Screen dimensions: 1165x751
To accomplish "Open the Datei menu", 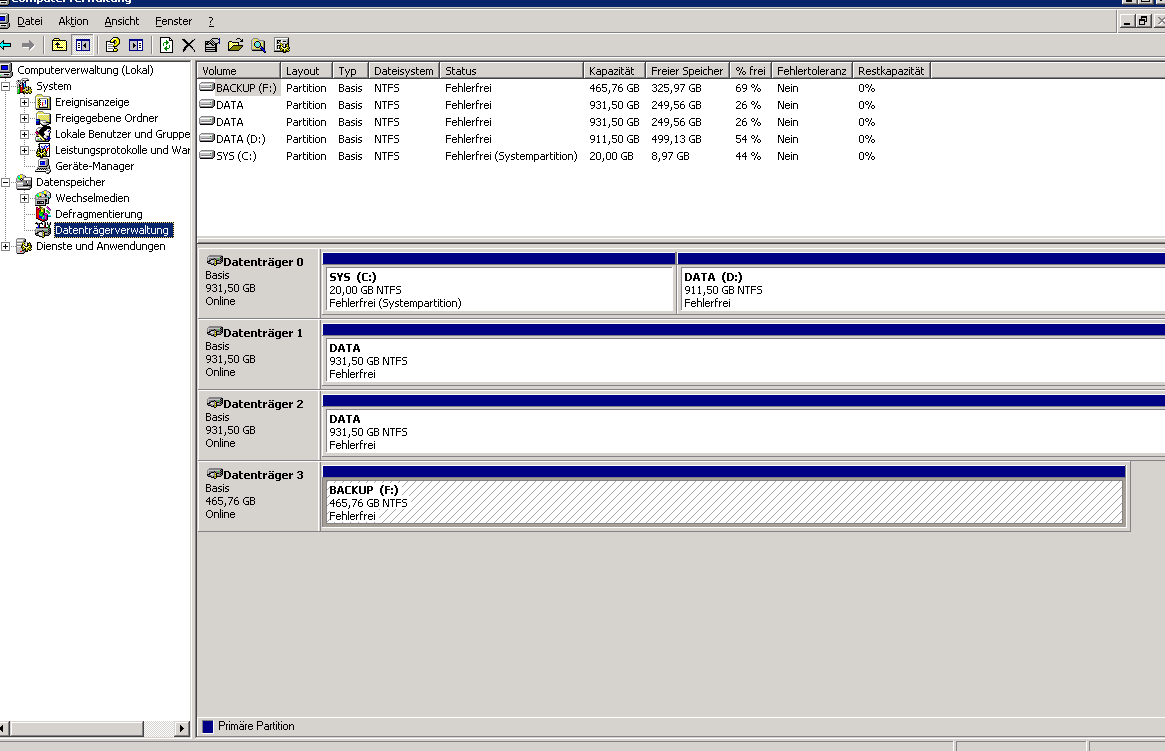I will pyautogui.click(x=30, y=22).
